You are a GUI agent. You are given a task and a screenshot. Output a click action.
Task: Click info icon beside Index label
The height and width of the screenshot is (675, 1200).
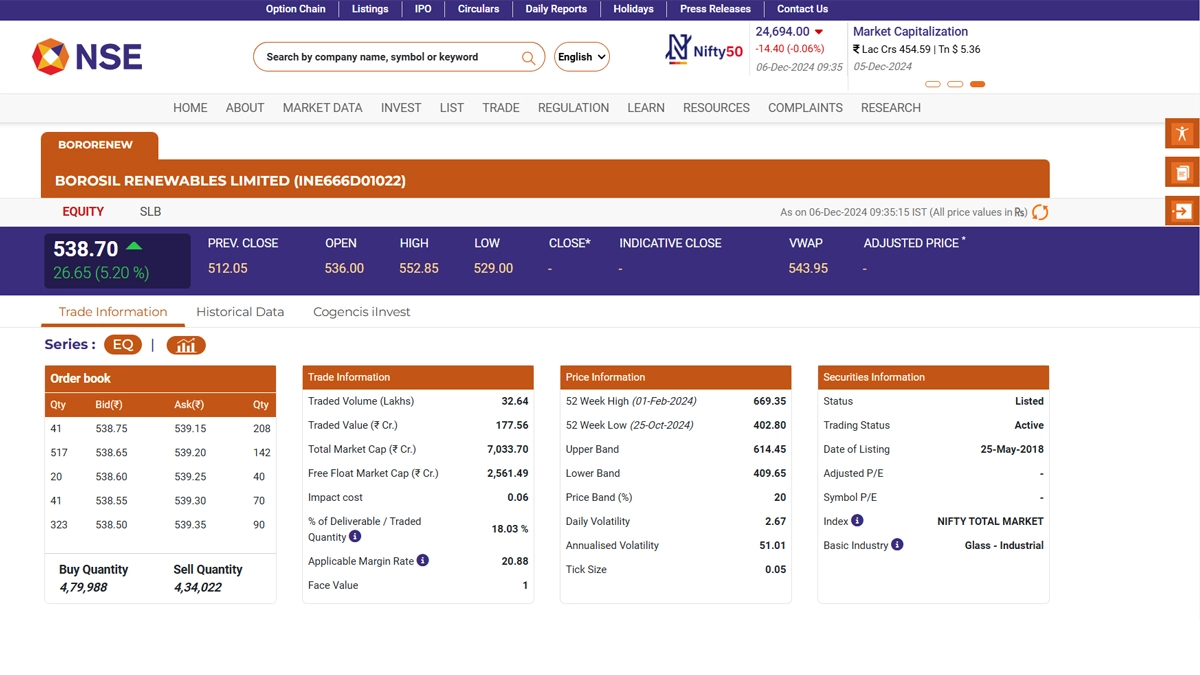point(857,521)
